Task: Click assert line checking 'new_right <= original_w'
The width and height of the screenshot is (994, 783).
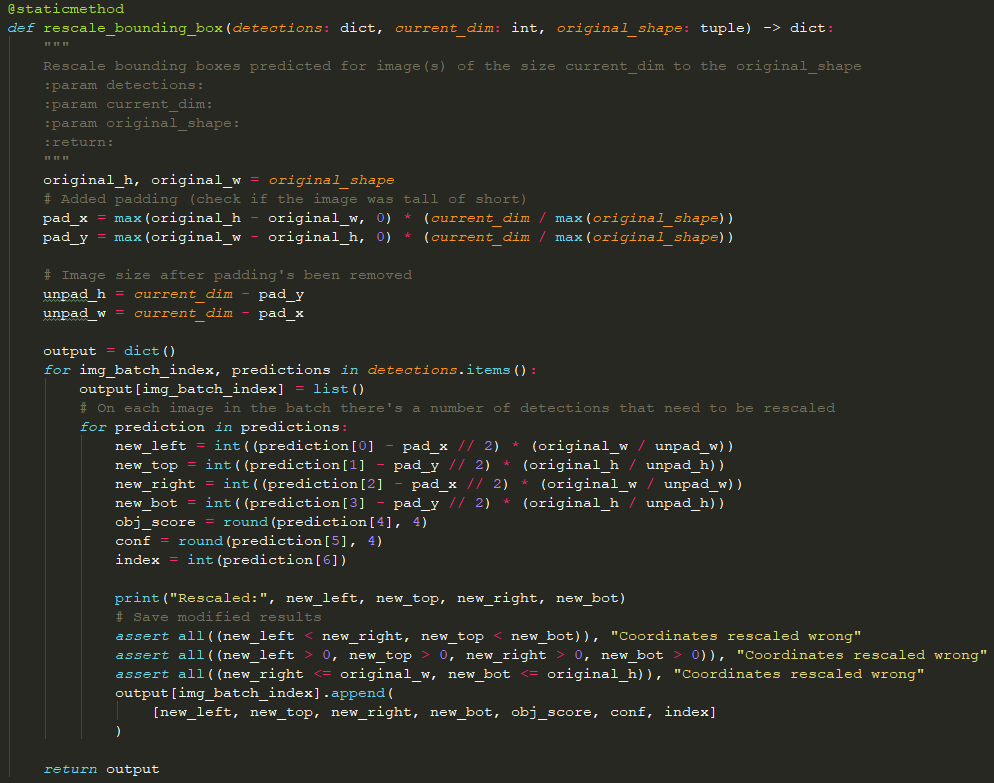Action: point(520,675)
